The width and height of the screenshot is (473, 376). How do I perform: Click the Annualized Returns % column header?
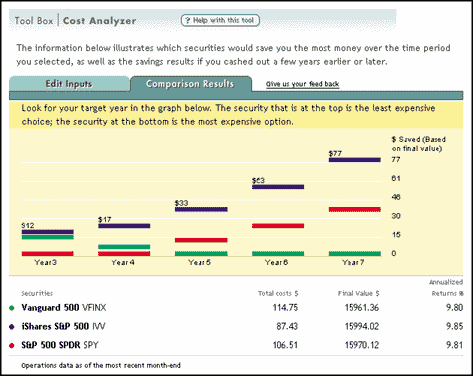click(x=446, y=288)
